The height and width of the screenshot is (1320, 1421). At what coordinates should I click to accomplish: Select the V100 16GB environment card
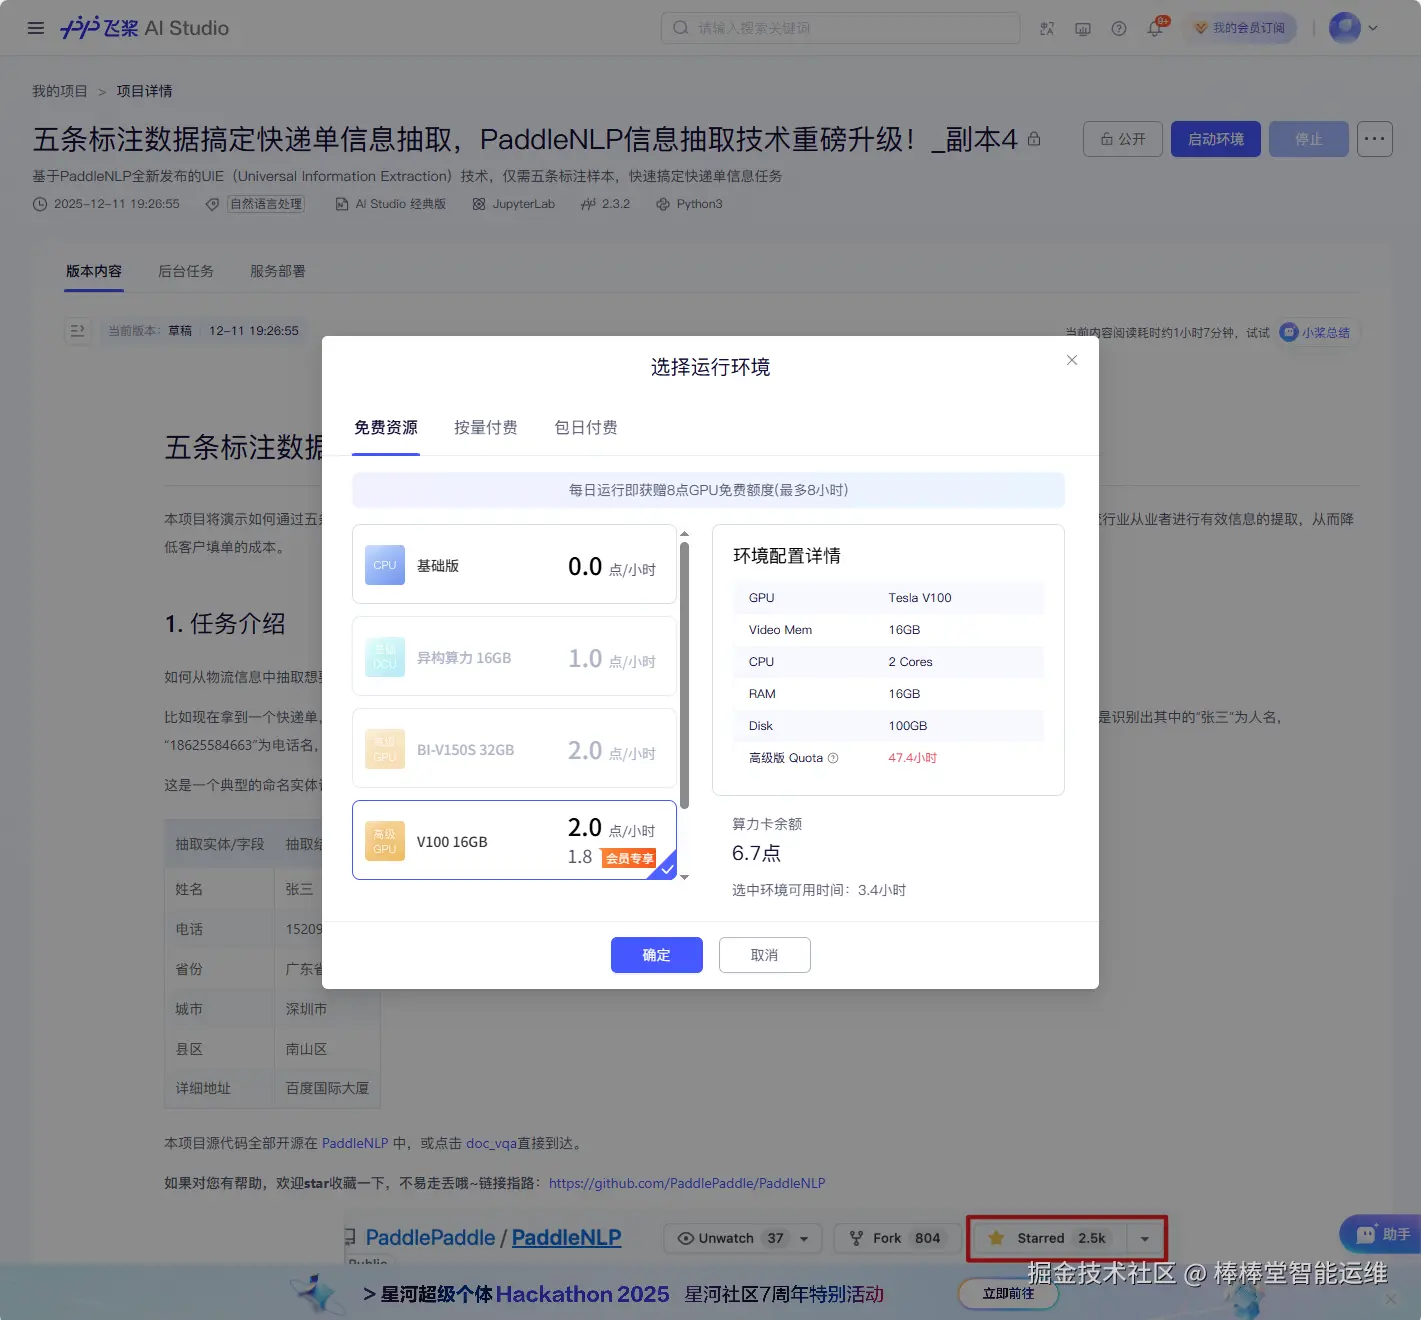514,840
